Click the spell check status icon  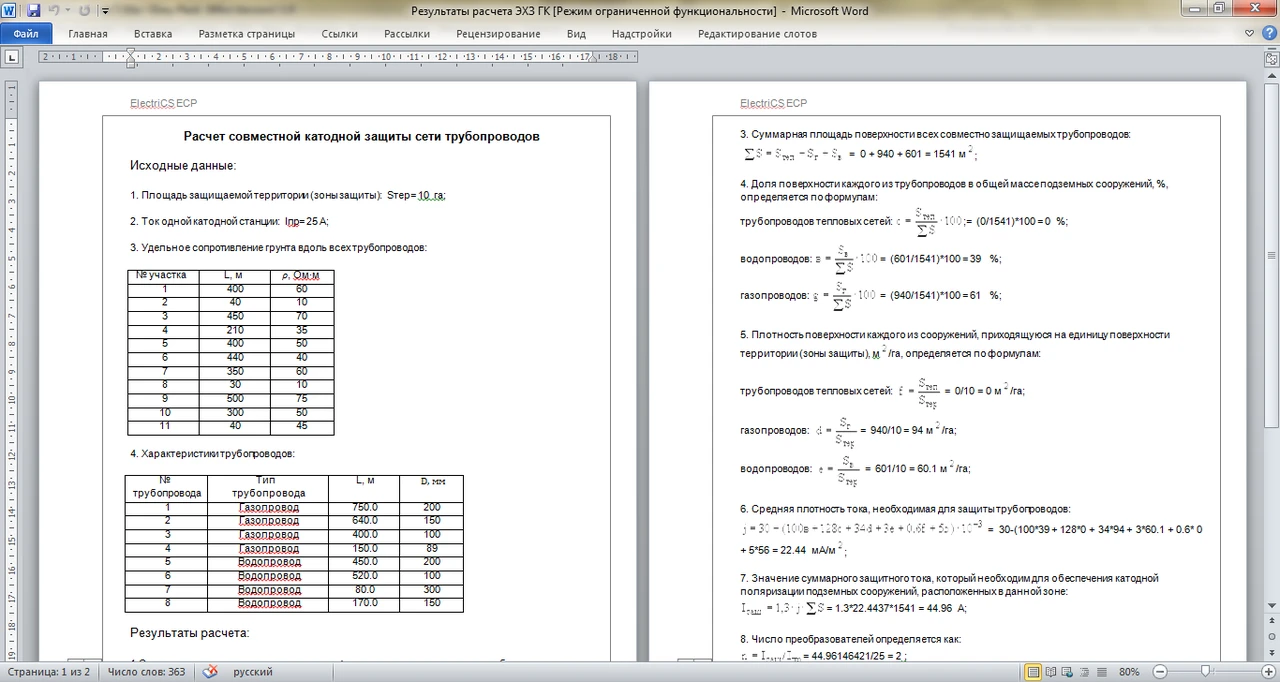[211, 672]
